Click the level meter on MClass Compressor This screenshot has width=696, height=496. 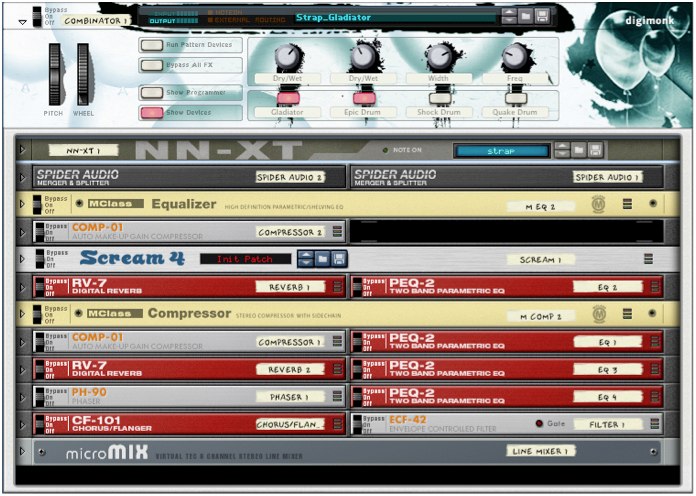627,313
